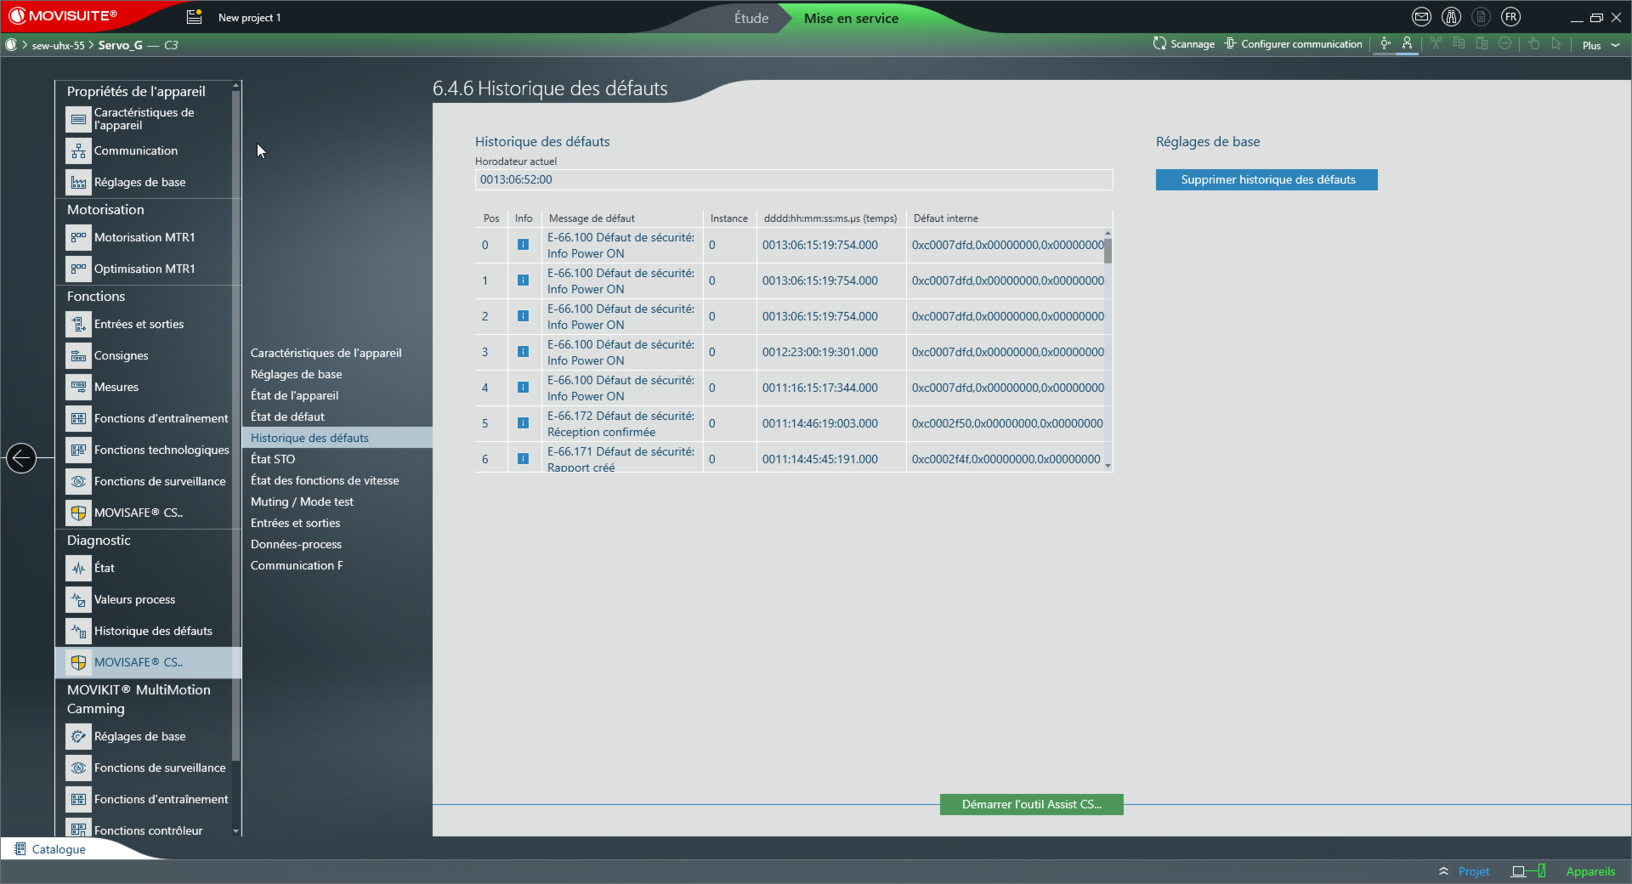Click Supprimer historique des défauts button

pyautogui.click(x=1266, y=180)
